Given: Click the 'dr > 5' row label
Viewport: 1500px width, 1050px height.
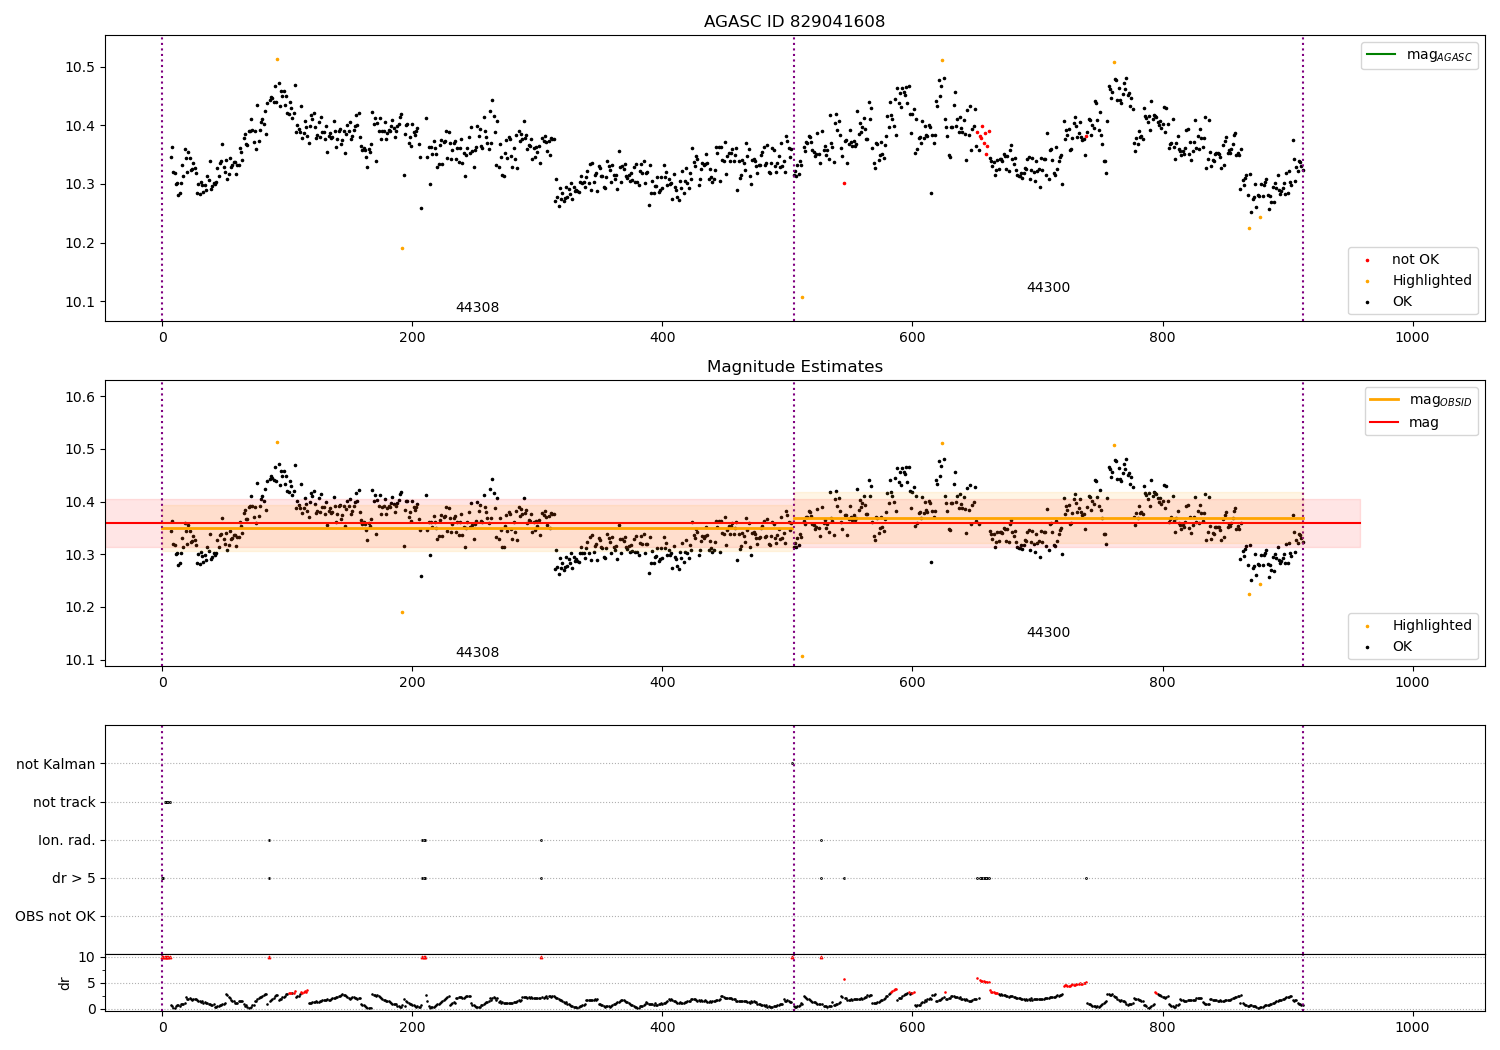Looking at the screenshot, I should pyautogui.click(x=74, y=879).
